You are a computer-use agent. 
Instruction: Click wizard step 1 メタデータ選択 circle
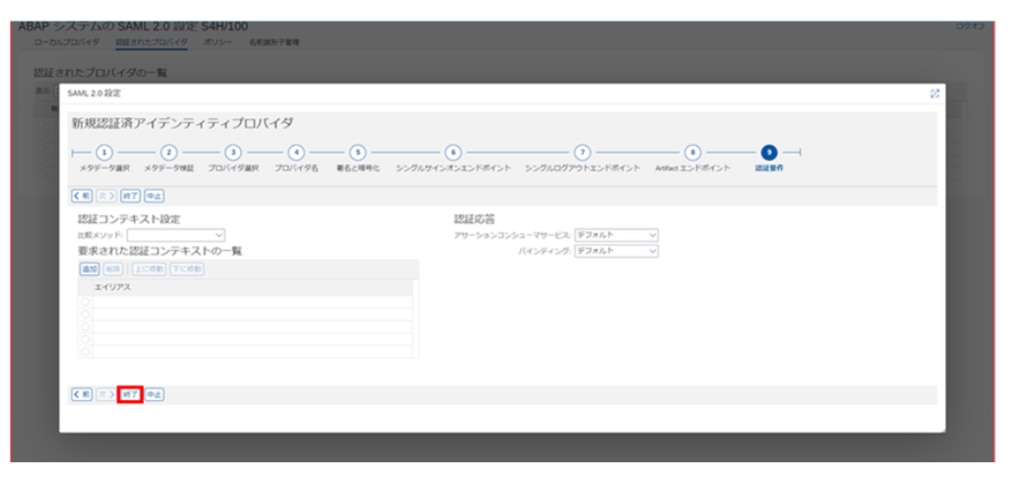coord(104,152)
